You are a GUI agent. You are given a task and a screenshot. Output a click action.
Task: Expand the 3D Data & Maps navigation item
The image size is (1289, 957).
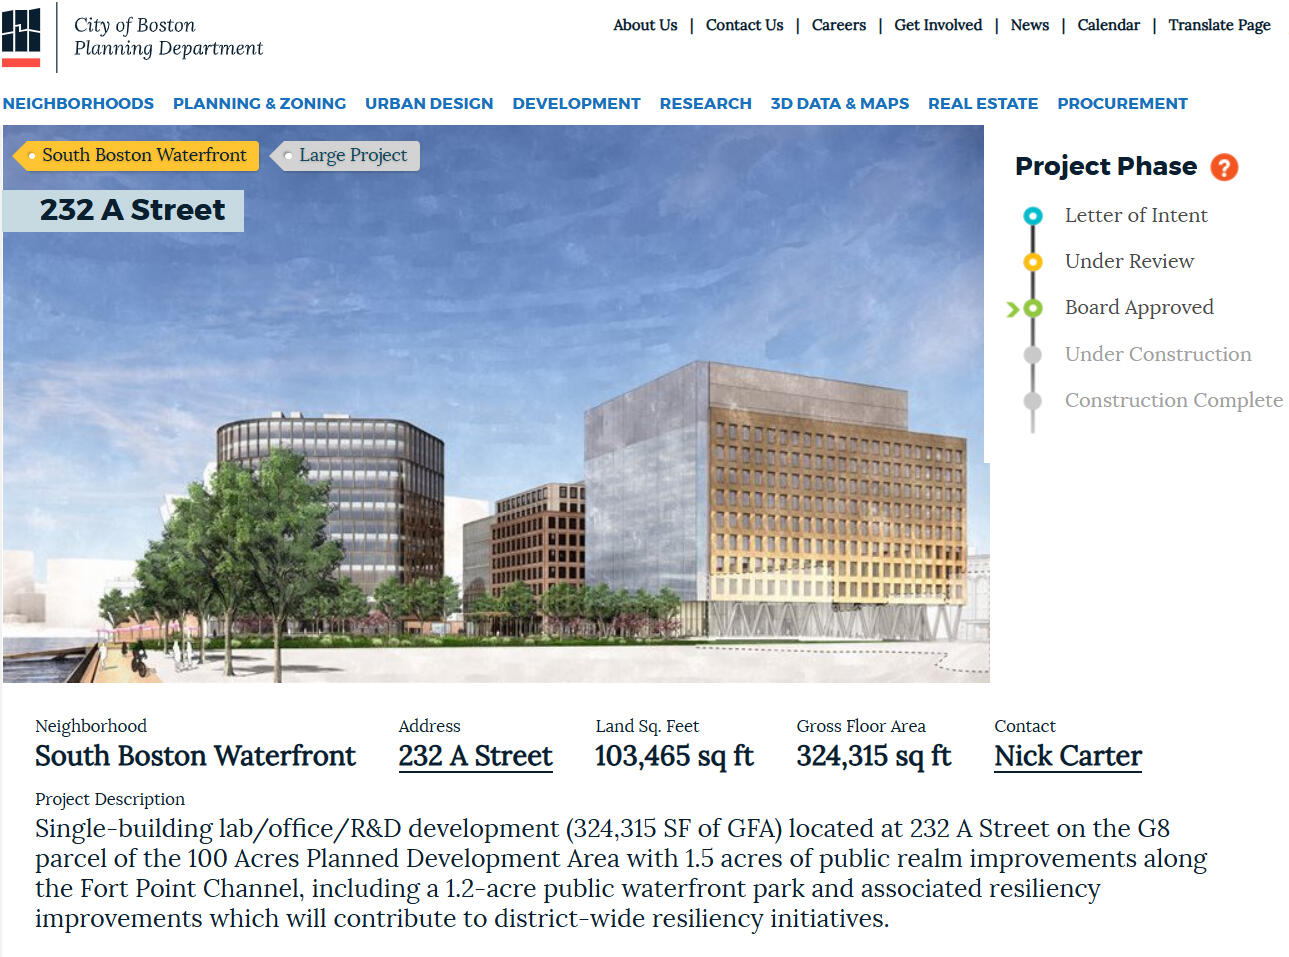point(839,103)
